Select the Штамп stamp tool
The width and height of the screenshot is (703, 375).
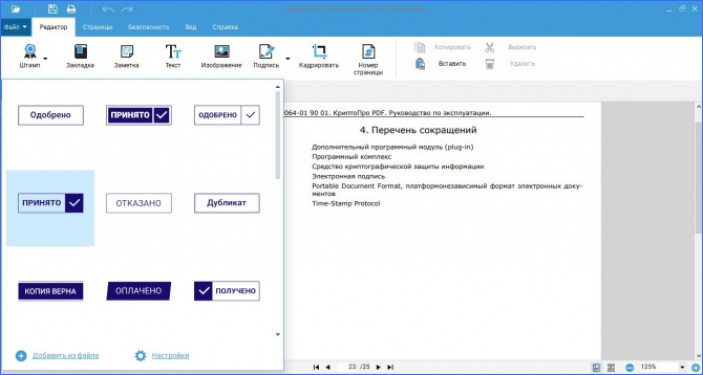point(30,56)
